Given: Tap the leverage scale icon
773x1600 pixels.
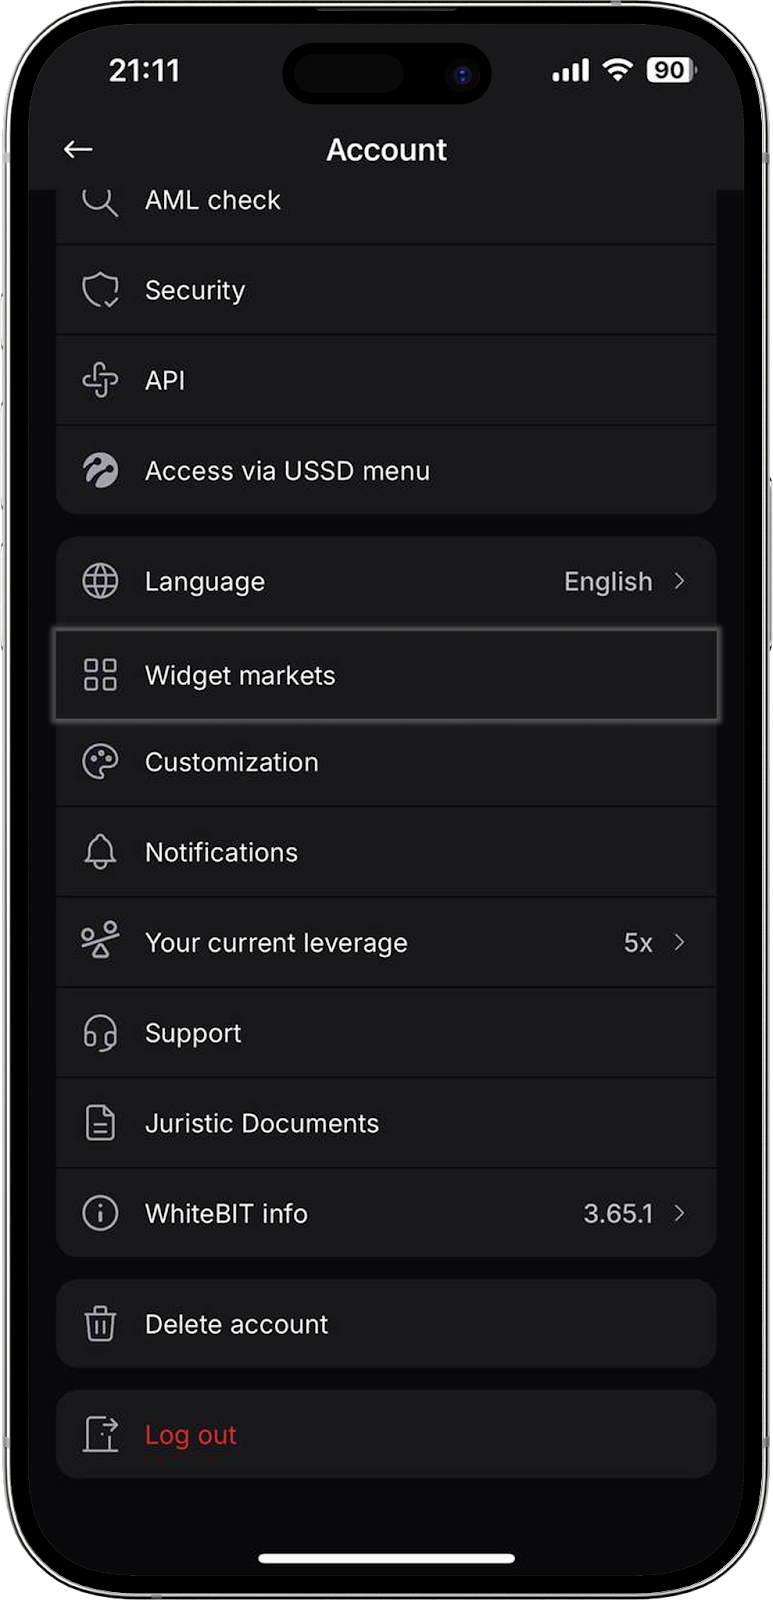Looking at the screenshot, I should click(100, 942).
